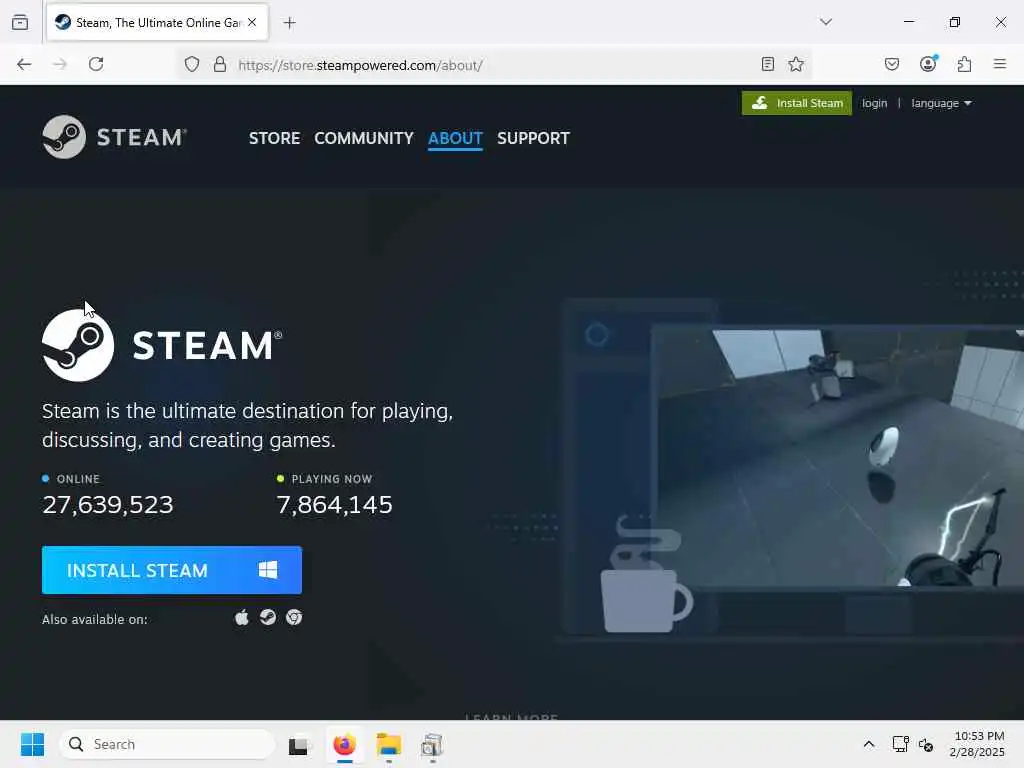This screenshot has width=1024, height=768.
Task: Go back to the previous page
Action: tap(24, 64)
